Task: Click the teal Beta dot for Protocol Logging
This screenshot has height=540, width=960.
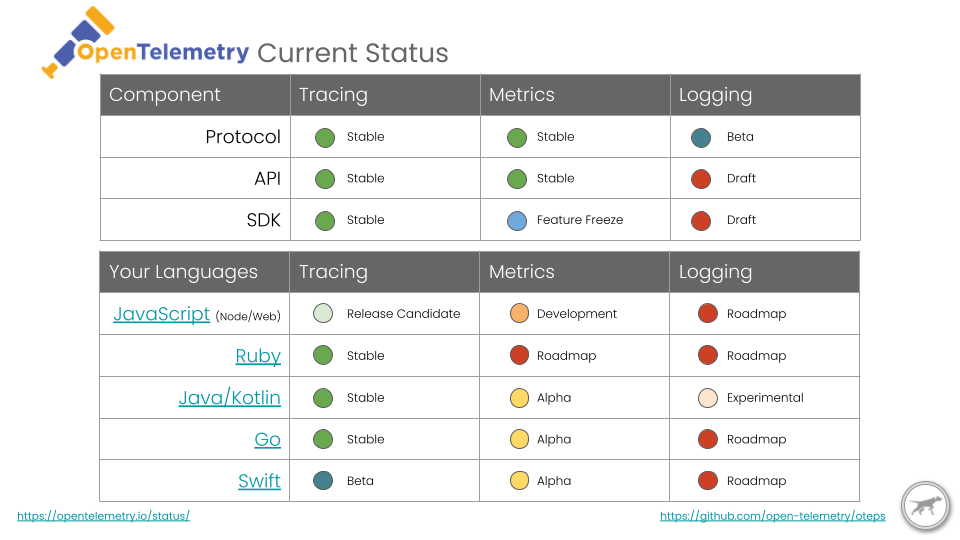Action: (701, 138)
